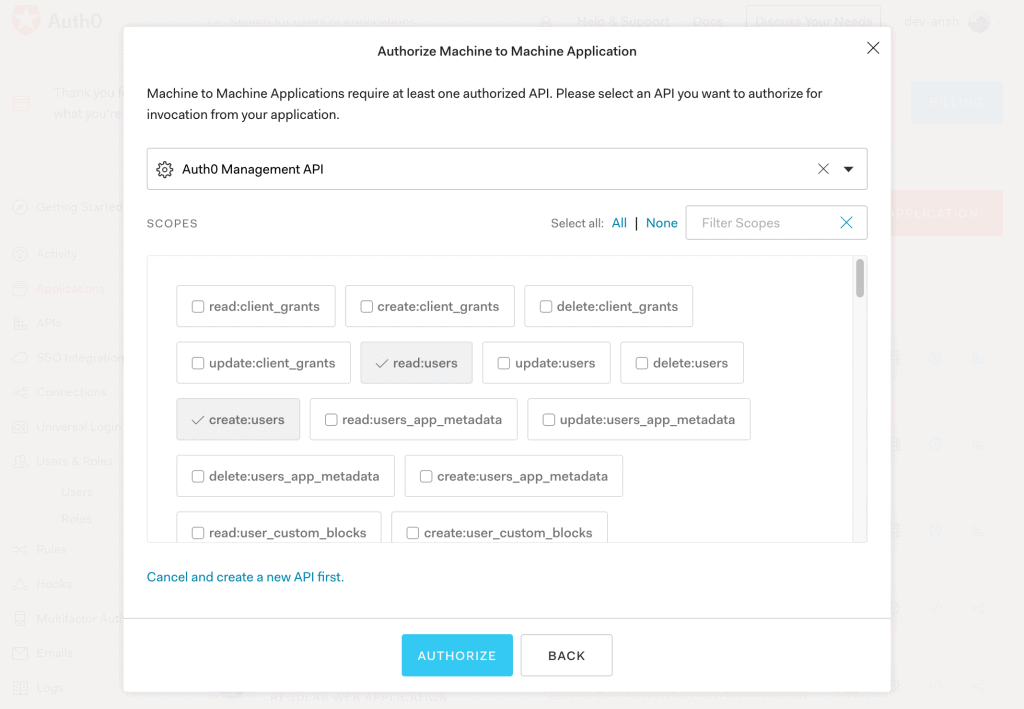The image size is (1024, 709).
Task: Check the delete:users scope
Action: [x=642, y=364]
